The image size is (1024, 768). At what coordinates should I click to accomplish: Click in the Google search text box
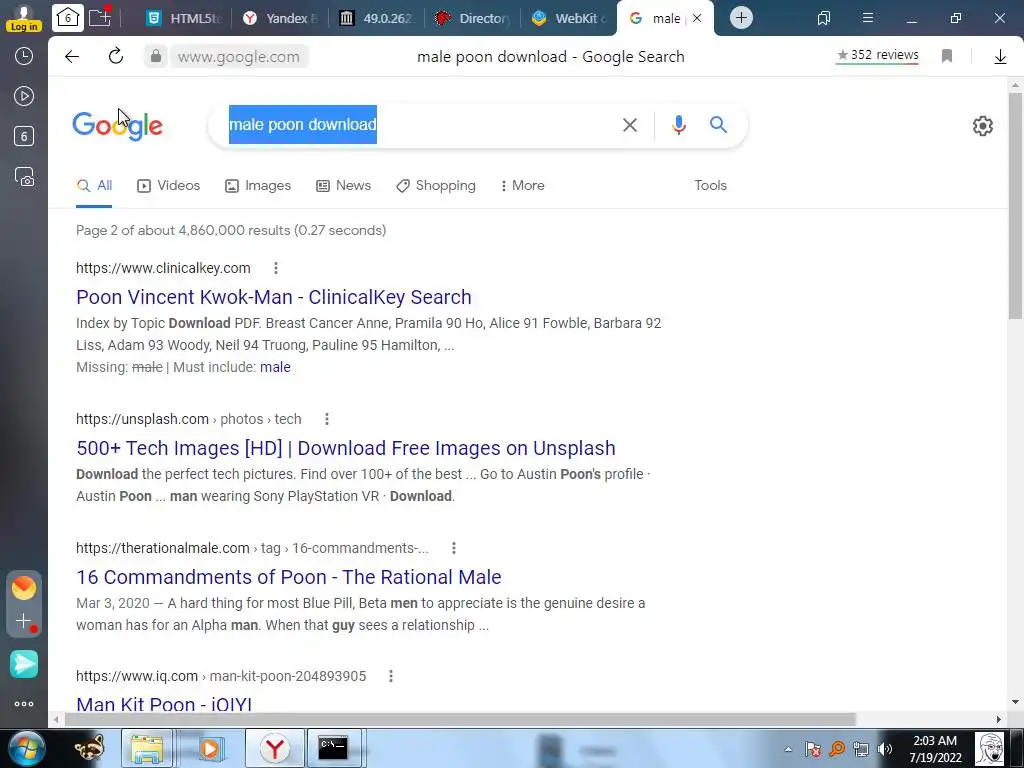point(418,125)
